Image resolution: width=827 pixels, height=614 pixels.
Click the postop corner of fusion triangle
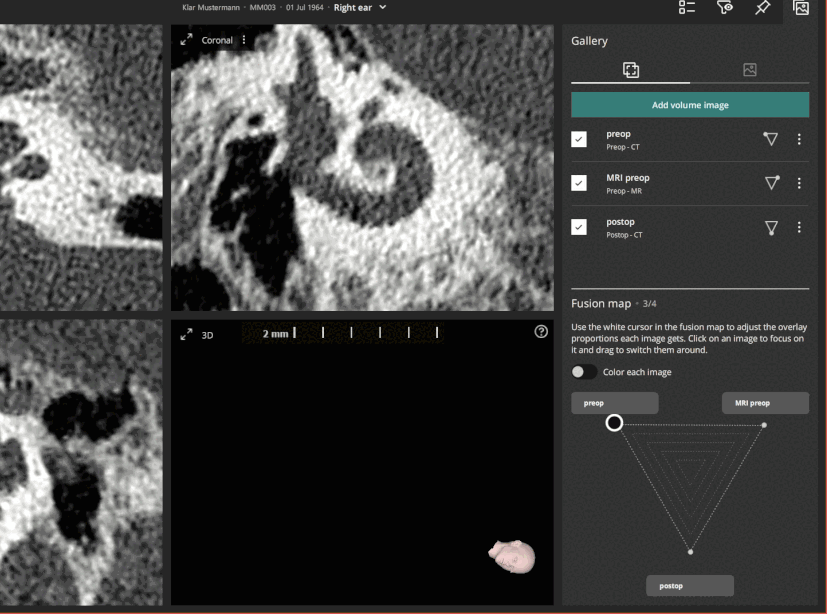pyautogui.click(x=690, y=552)
